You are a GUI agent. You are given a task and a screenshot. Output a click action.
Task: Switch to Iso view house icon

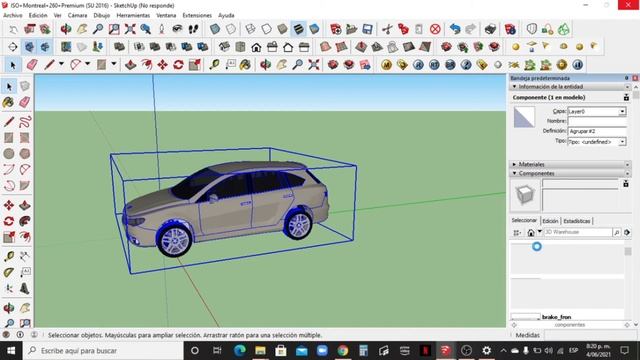click(x=224, y=47)
